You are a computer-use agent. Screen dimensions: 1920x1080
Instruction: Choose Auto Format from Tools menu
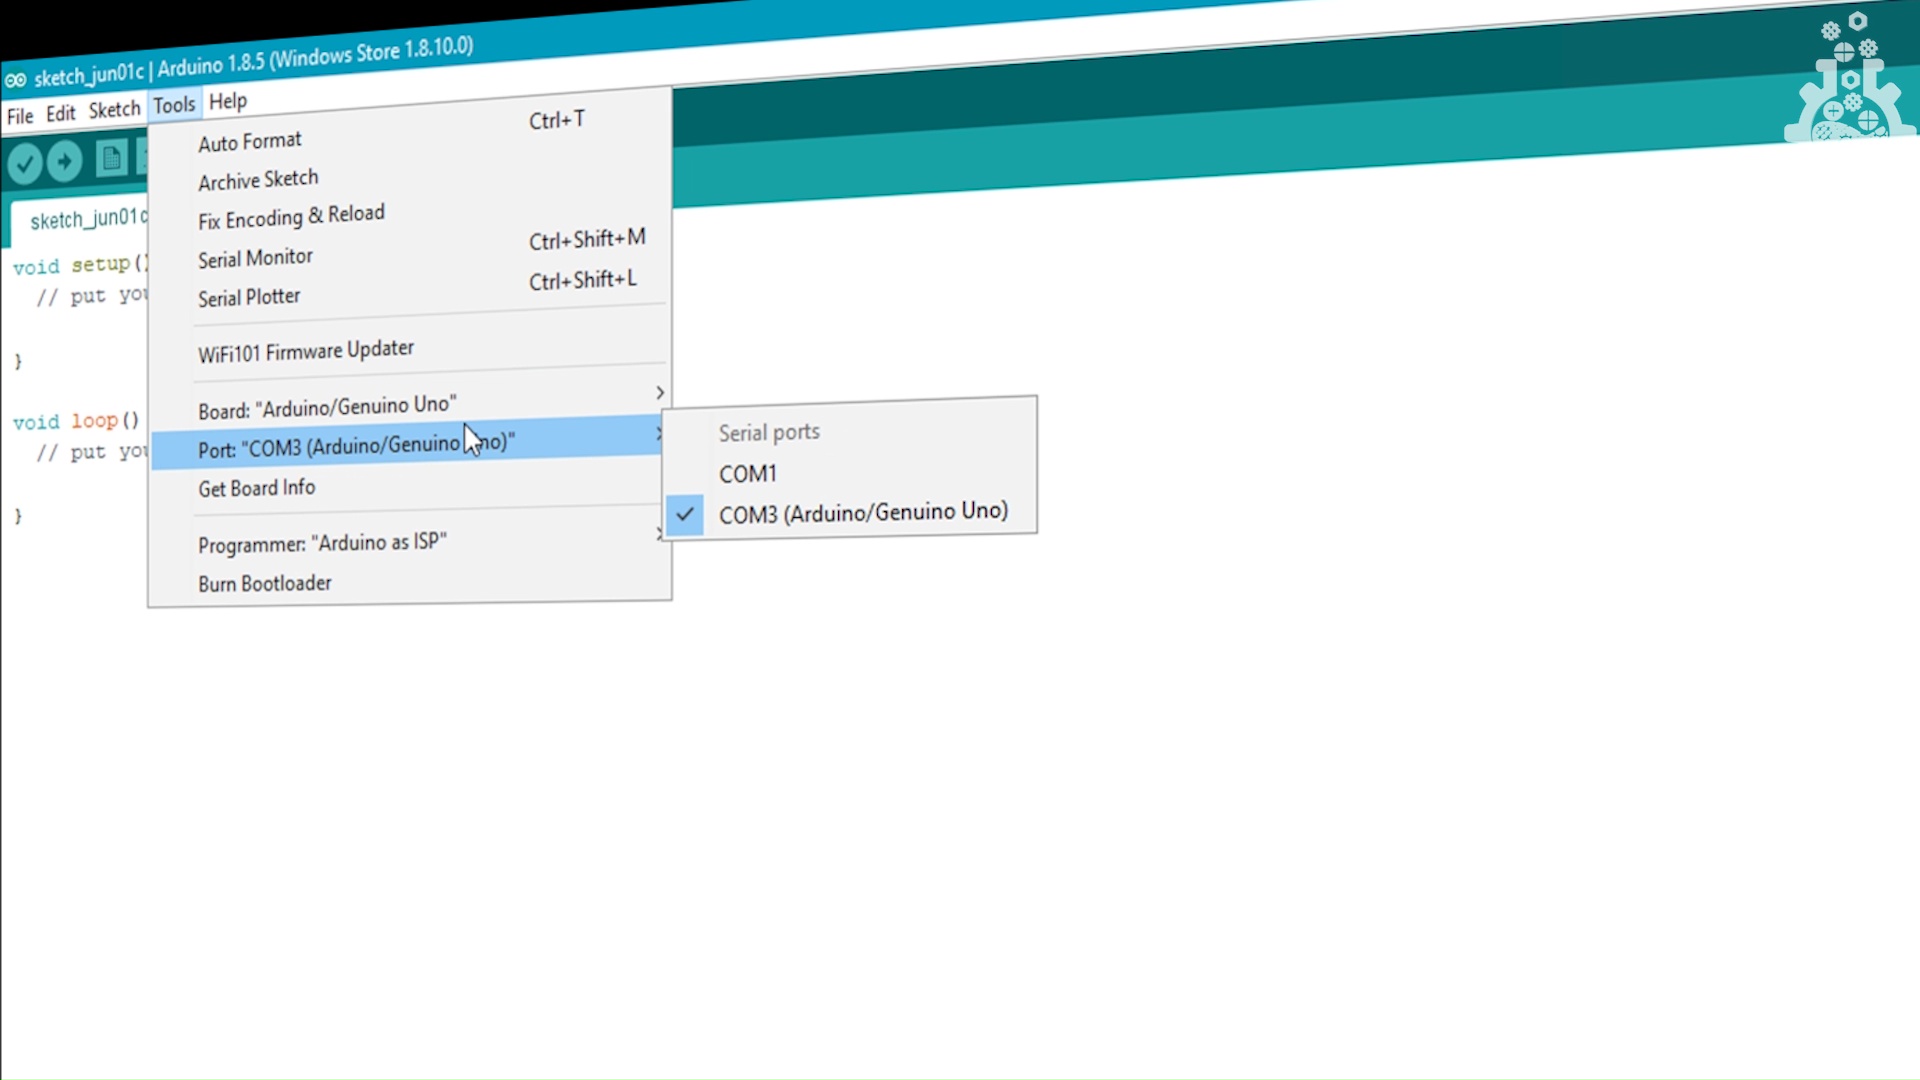410,132
